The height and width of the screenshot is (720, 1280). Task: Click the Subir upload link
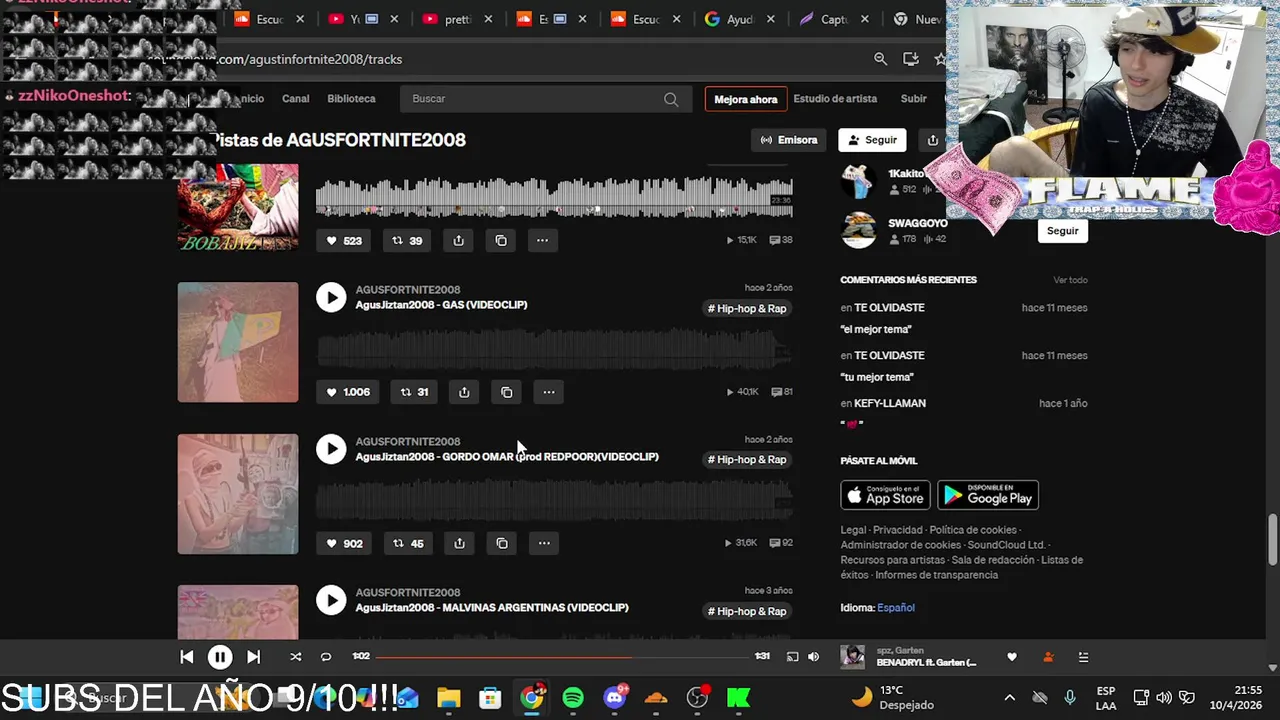pos(914,99)
